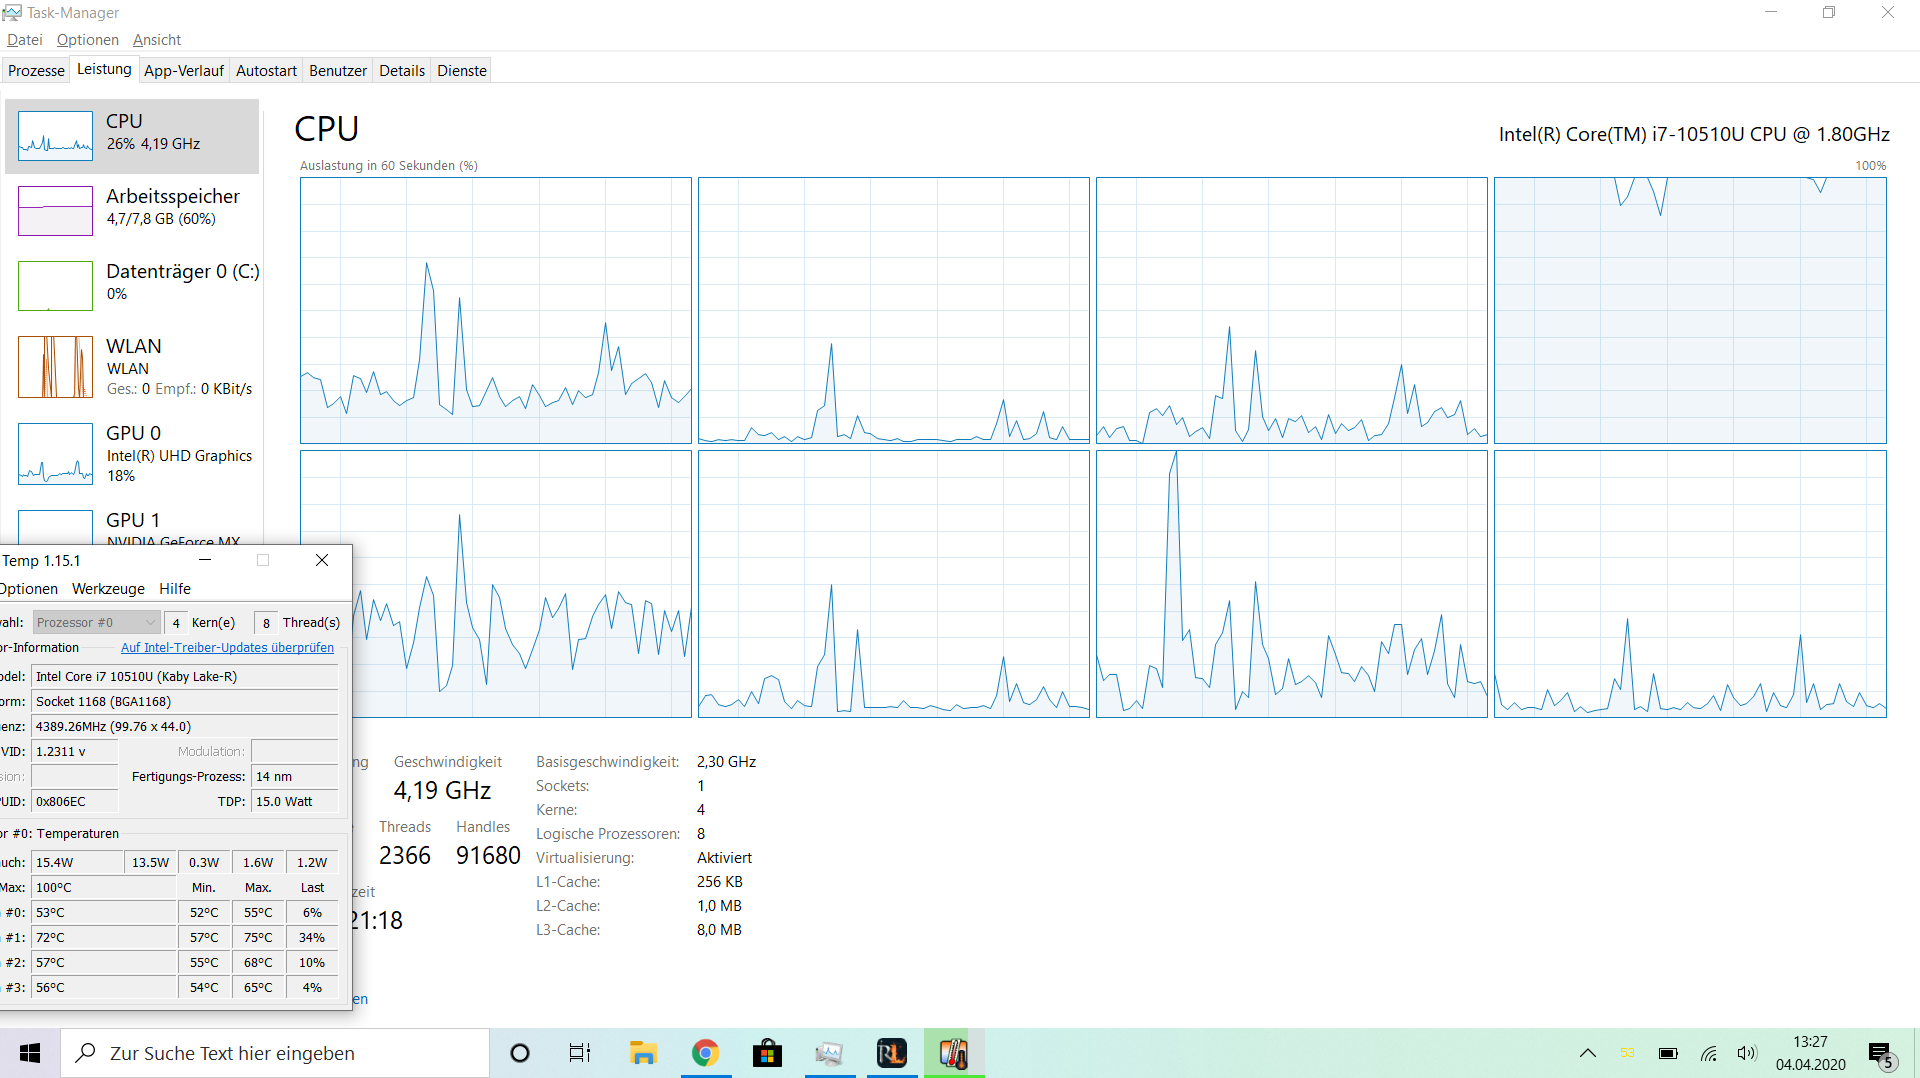The height and width of the screenshot is (1078, 1920).
Task: Click Core Temp tray temperature indicator
Action: pos(1627,1053)
